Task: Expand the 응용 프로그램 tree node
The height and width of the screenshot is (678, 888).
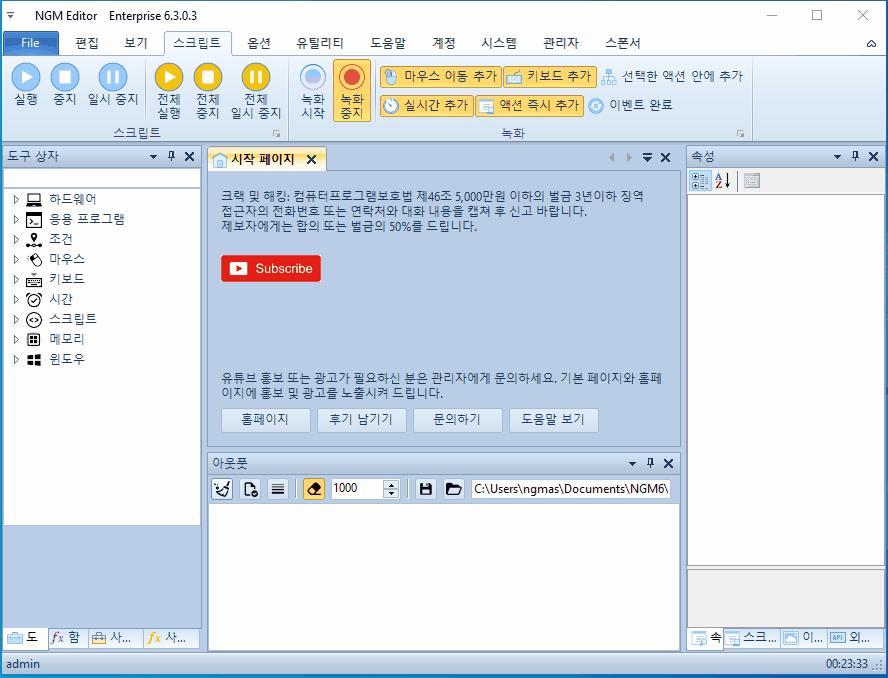Action: point(16,219)
